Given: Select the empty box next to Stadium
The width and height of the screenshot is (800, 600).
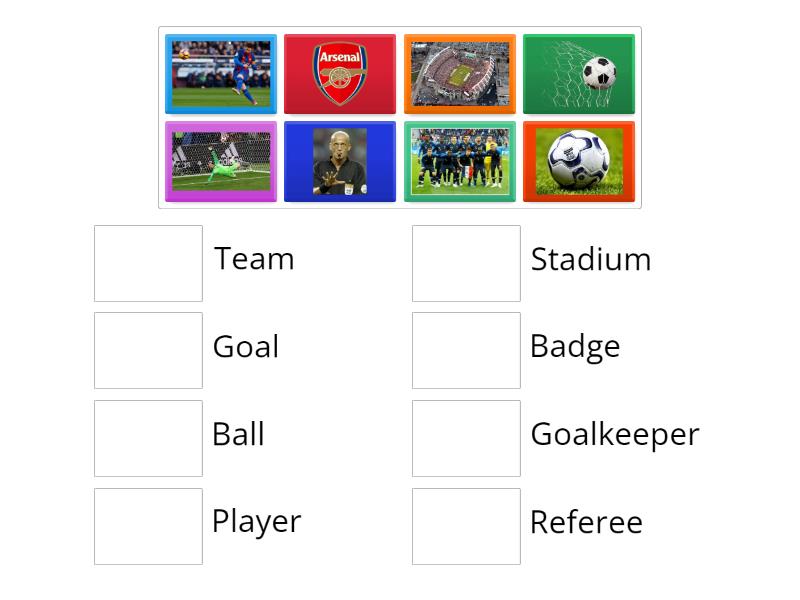Looking at the screenshot, I should (x=466, y=261).
